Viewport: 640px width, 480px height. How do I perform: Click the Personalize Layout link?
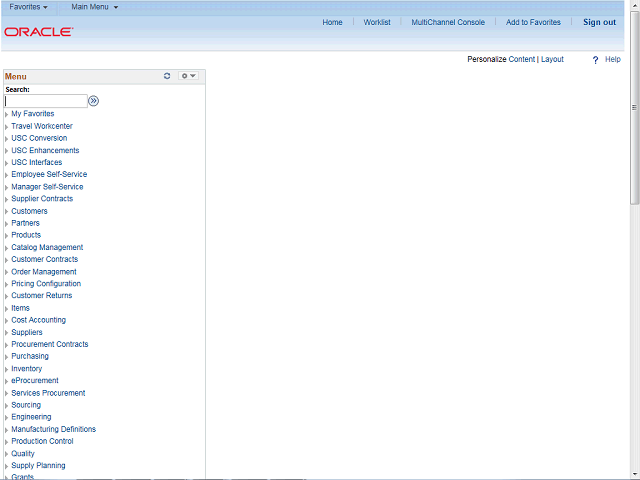pos(552,59)
